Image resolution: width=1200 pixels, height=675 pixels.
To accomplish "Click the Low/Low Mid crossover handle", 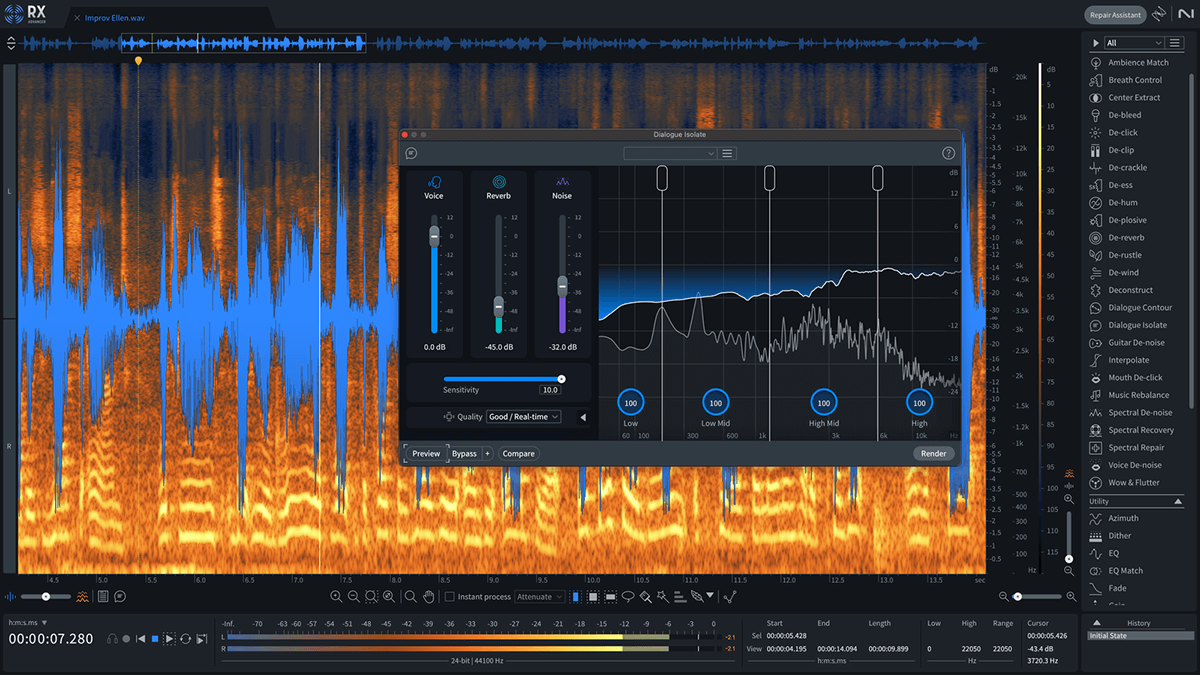I will 662,177.
